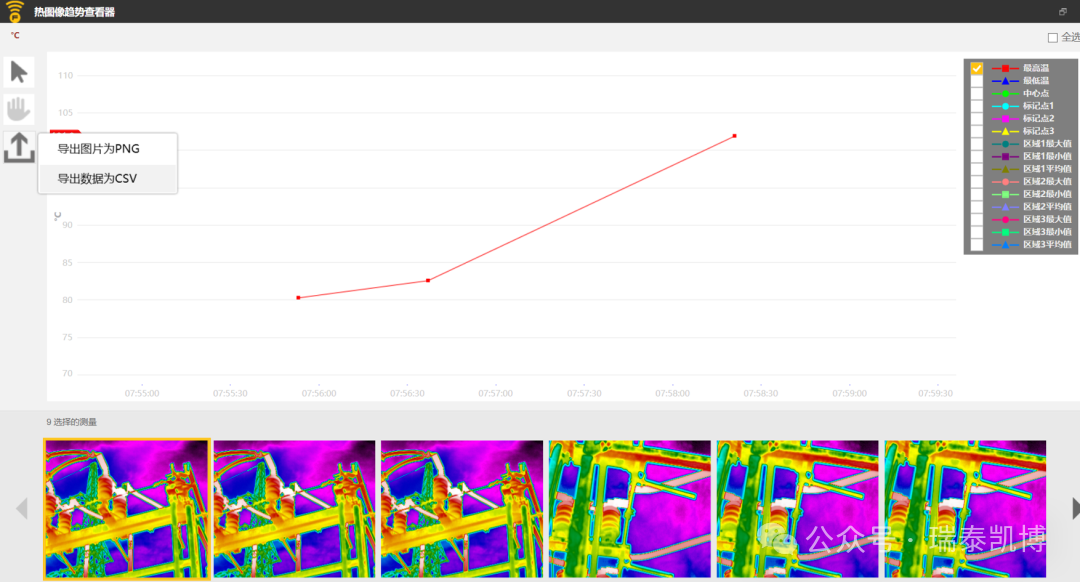Click the restore window icon

coord(1062,12)
